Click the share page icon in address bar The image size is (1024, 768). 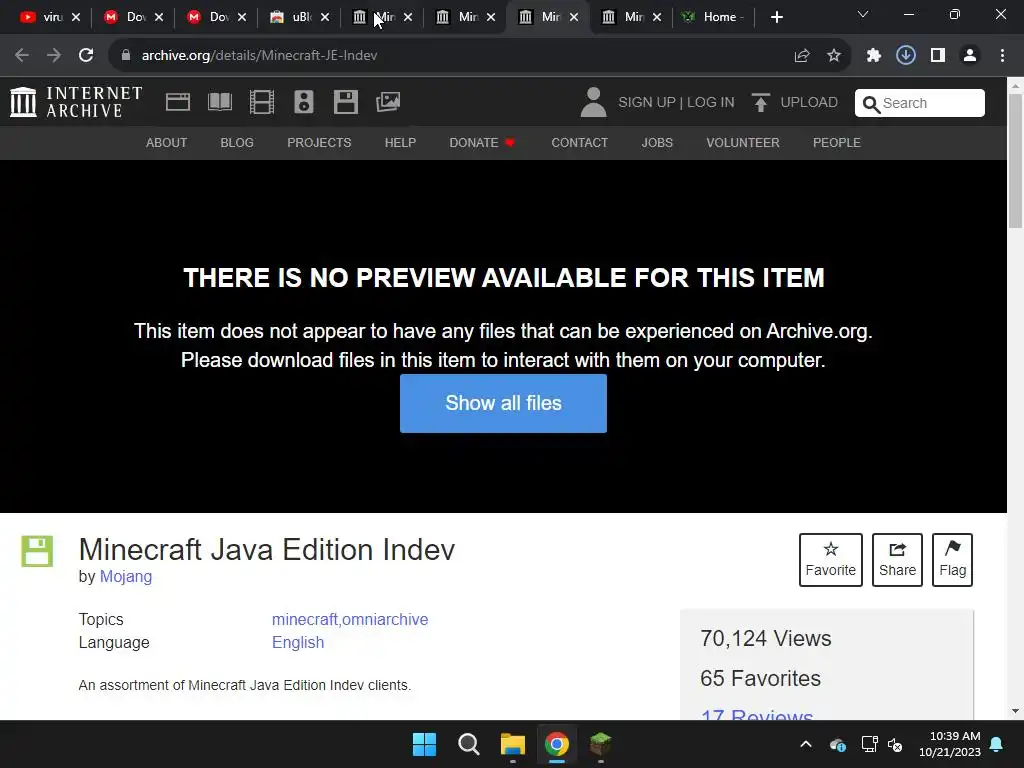coord(801,56)
